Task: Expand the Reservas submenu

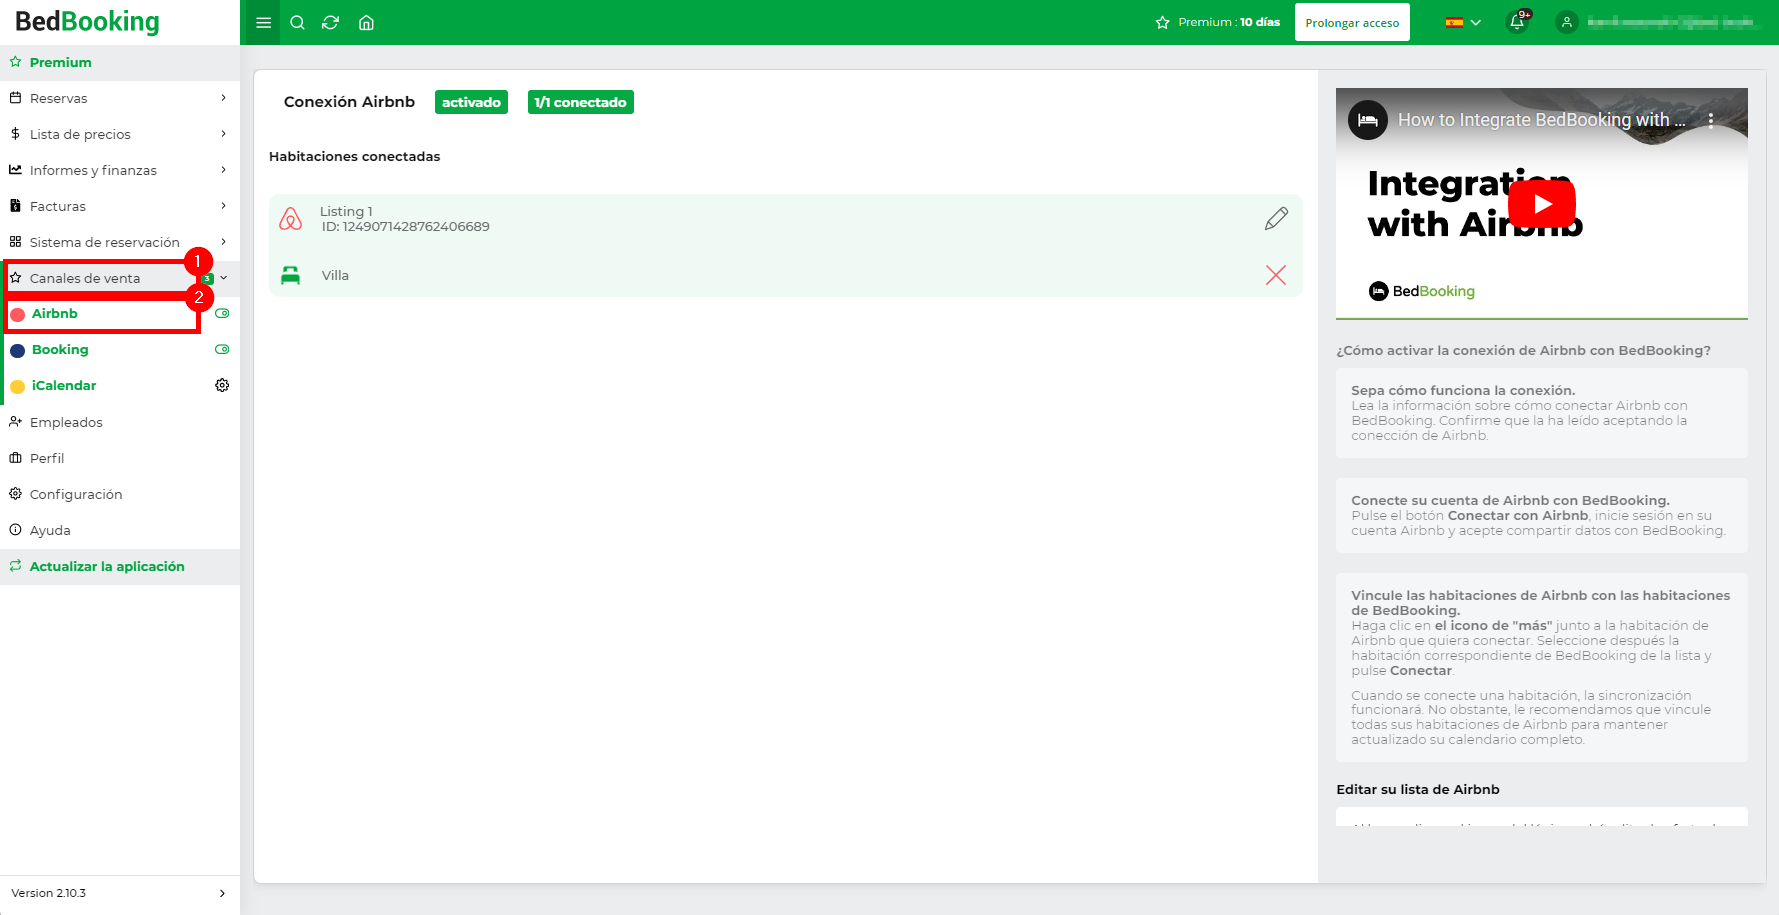Action: coord(223,98)
